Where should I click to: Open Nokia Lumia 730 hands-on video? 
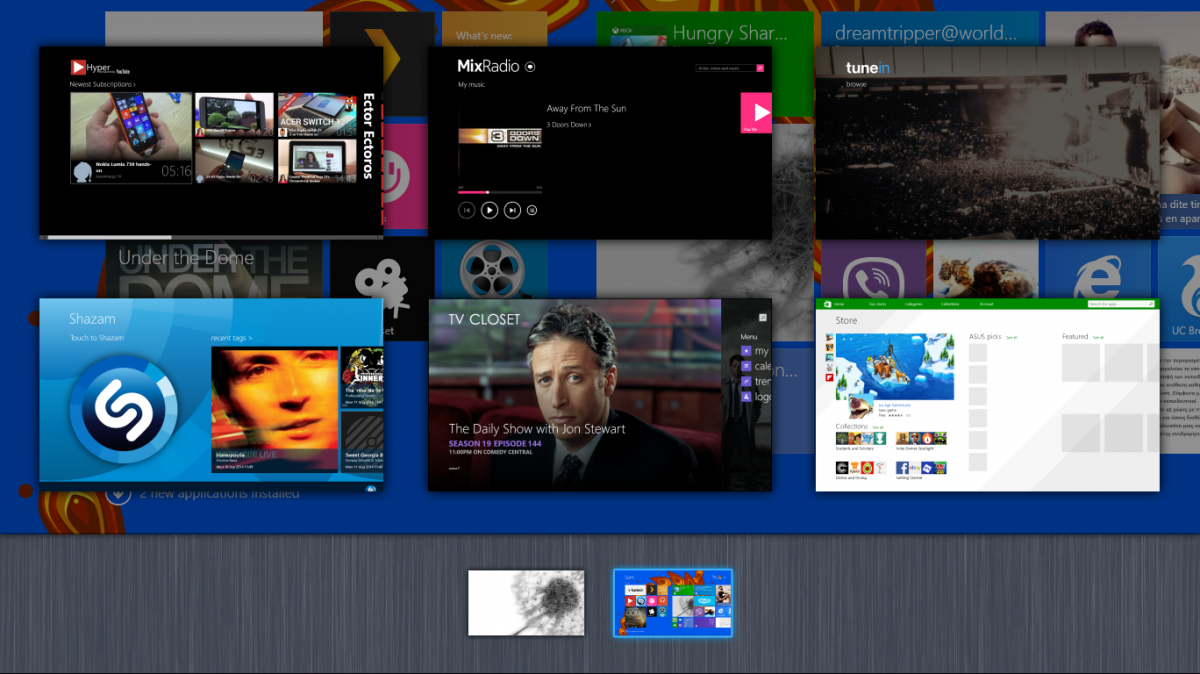(x=130, y=138)
